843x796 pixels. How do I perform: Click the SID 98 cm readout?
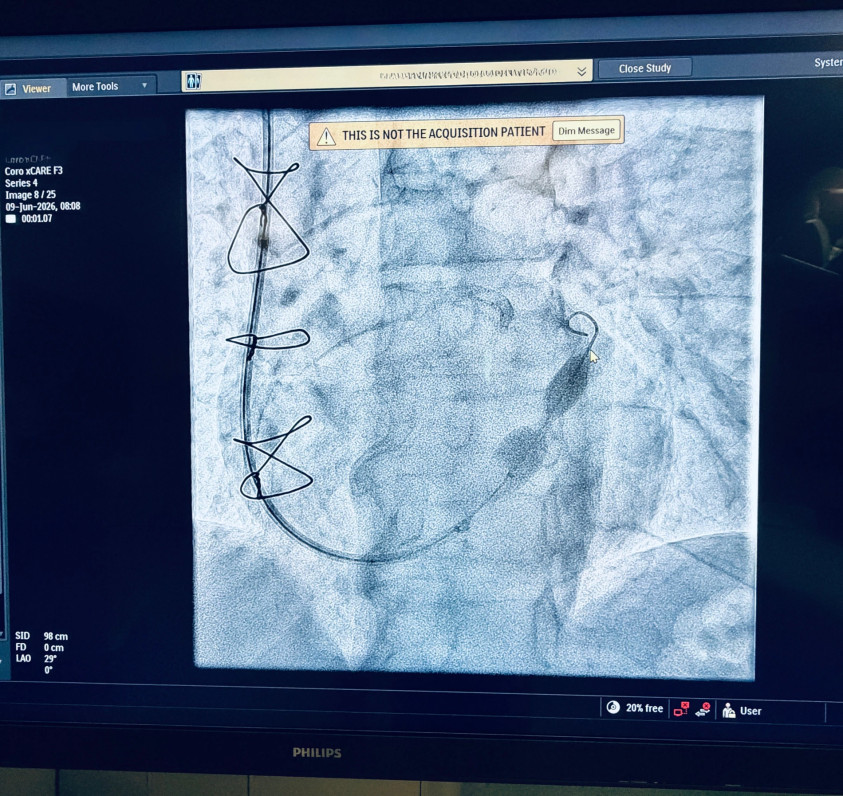coord(41,636)
